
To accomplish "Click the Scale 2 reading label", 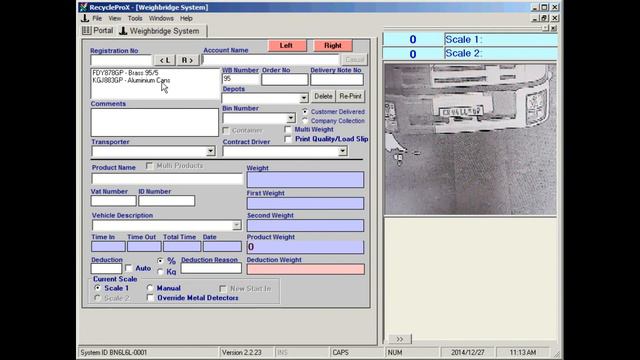I will pos(464,53).
